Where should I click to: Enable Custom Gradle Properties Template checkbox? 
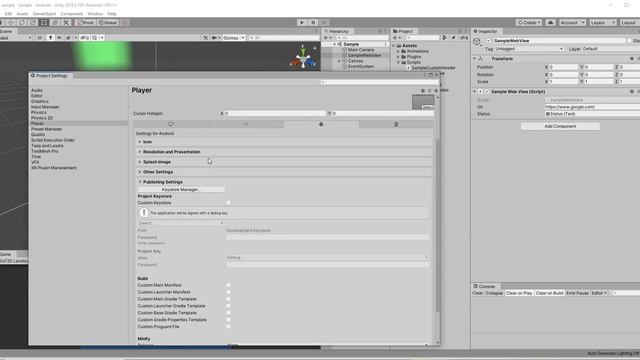pos(229,320)
